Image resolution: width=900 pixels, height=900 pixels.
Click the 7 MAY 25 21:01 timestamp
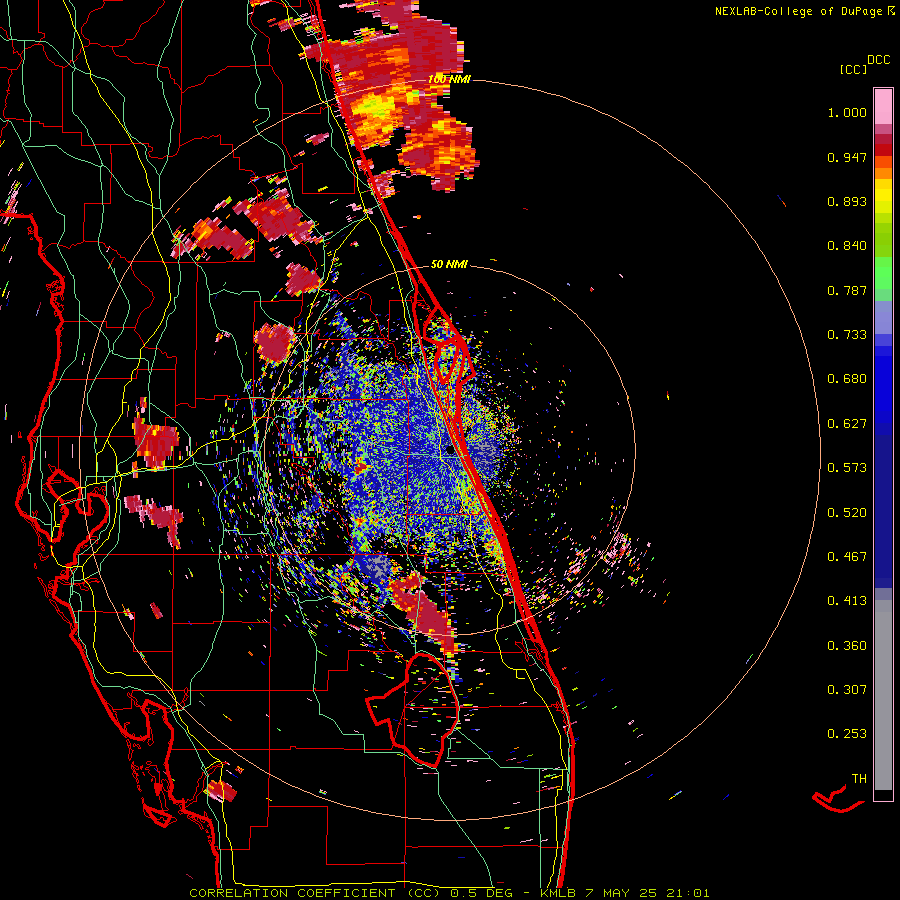(647, 893)
